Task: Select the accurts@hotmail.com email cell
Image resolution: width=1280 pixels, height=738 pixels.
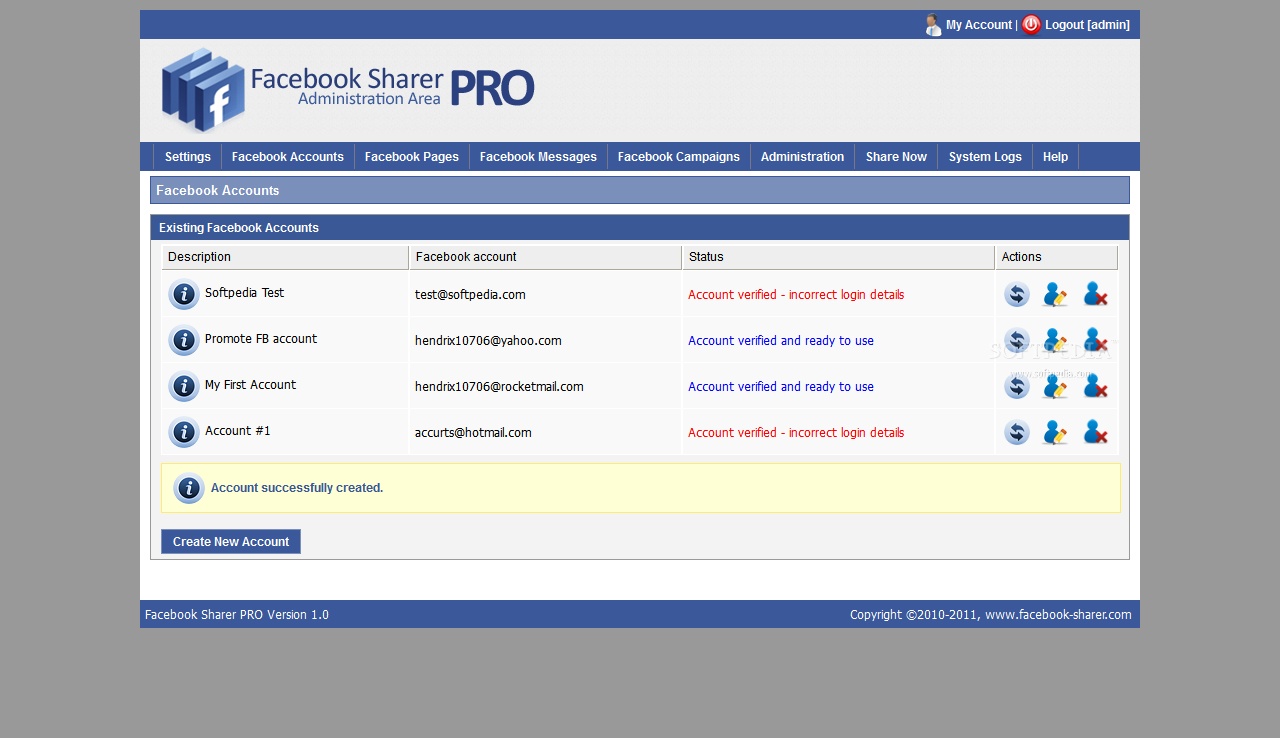Action: (x=473, y=433)
